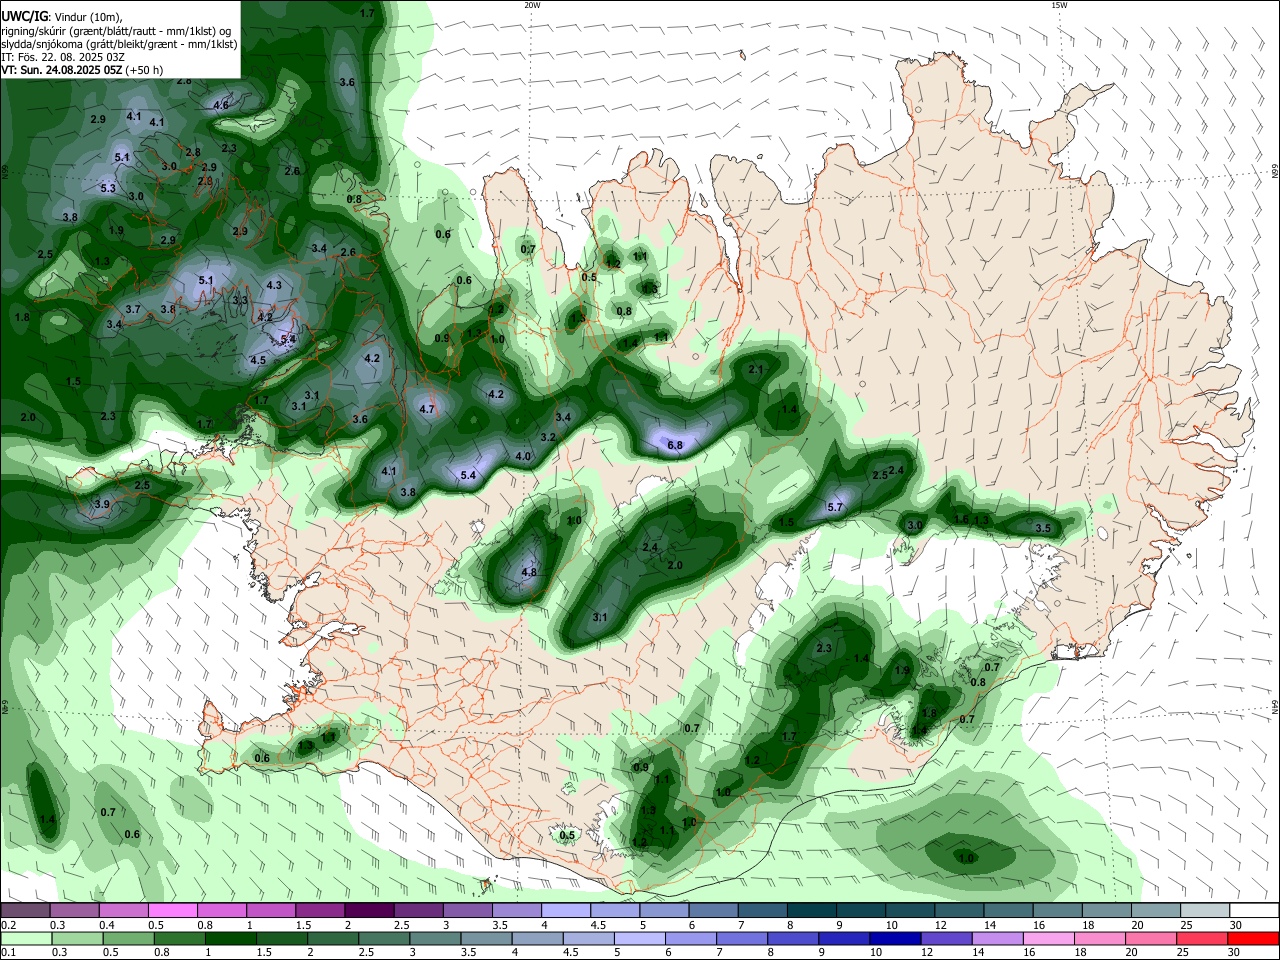Click the 5.7 precipitation value label
The height and width of the screenshot is (960, 1280).
(x=836, y=508)
